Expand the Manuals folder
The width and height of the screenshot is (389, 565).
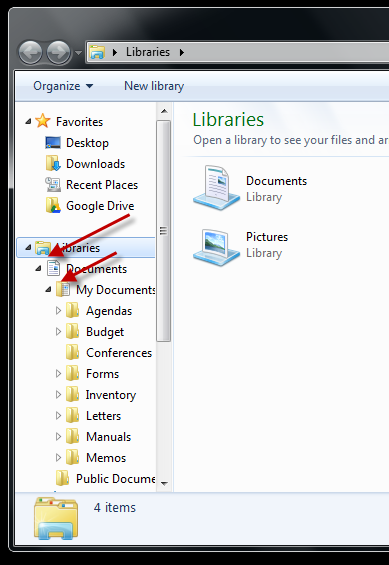click(58, 436)
